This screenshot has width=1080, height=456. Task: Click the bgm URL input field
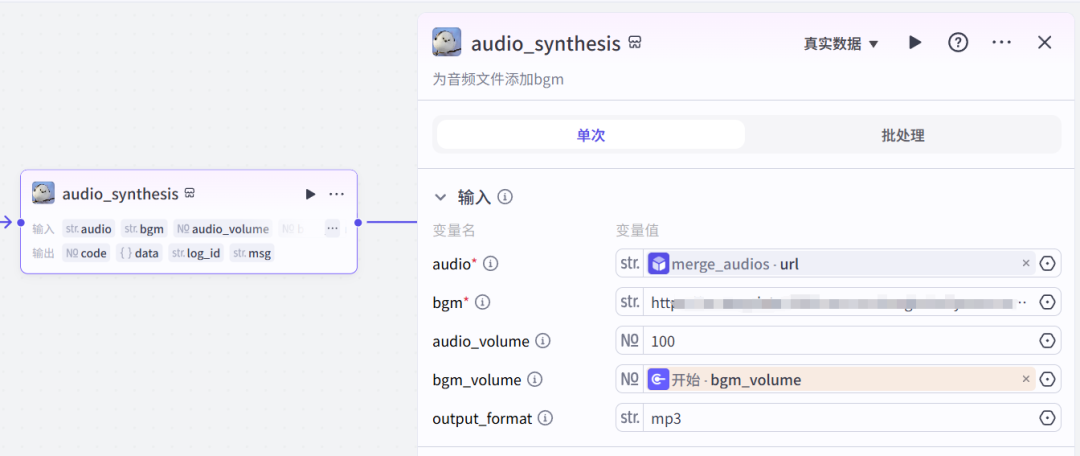835,302
